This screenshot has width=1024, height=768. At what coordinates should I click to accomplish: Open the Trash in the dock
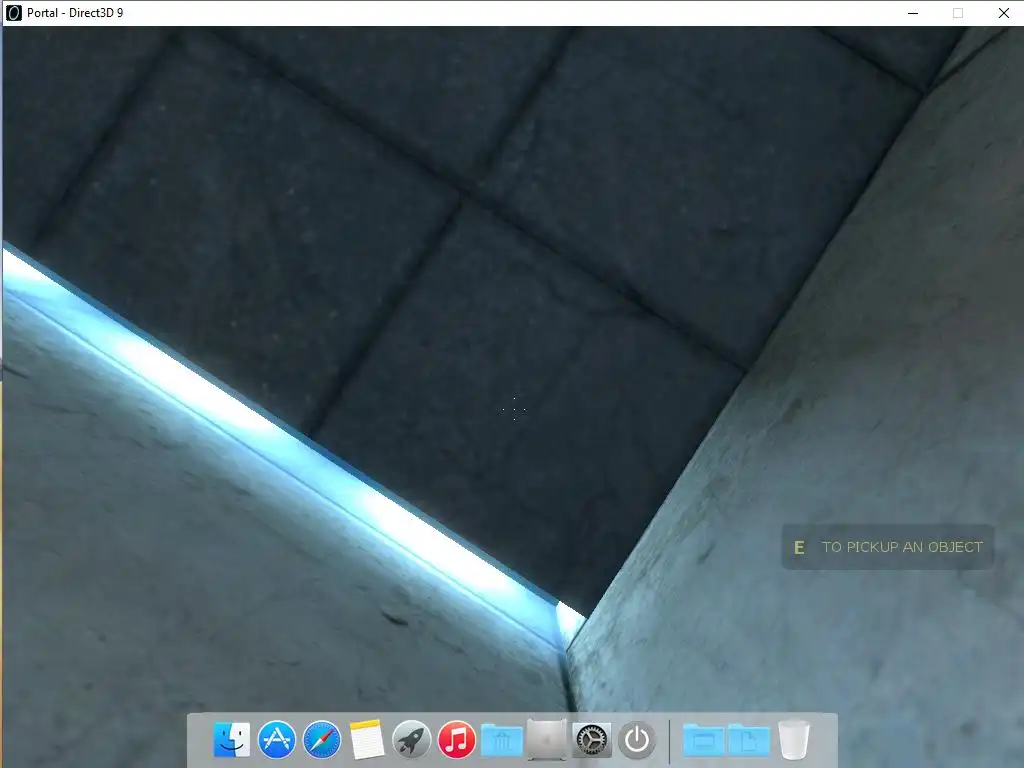[794, 740]
